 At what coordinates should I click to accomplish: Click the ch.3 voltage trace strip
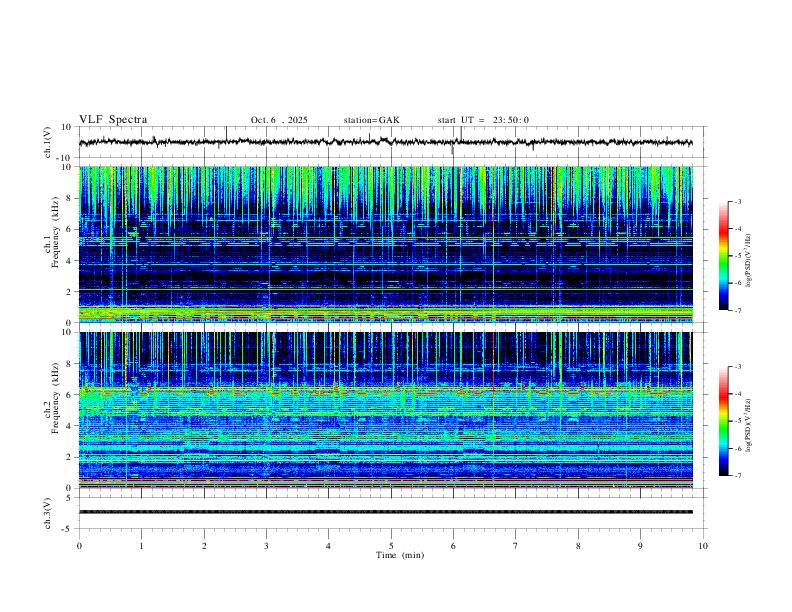(x=386, y=512)
